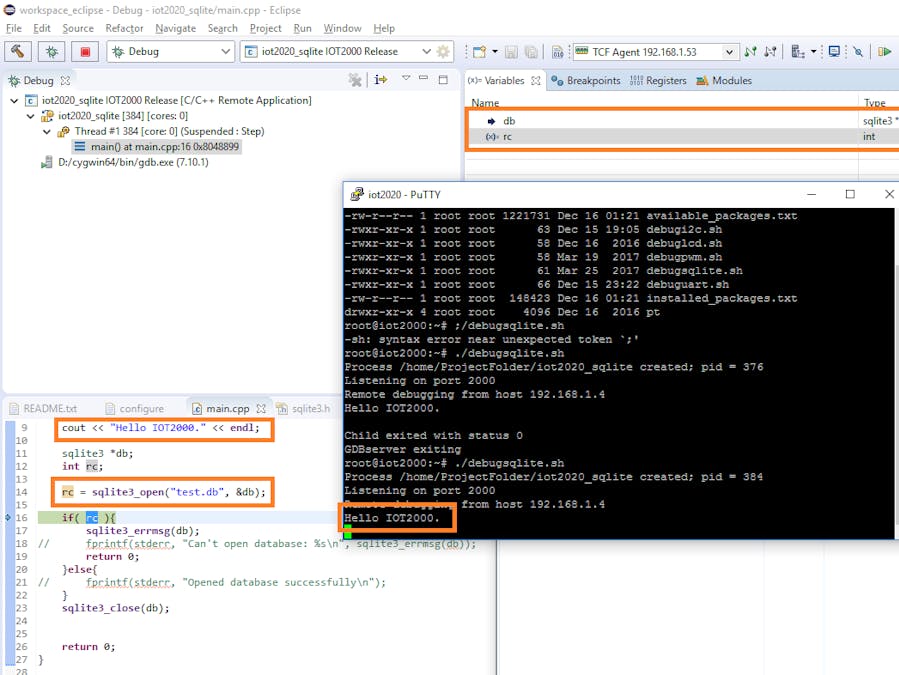
Task: Click the red Terminate icon in the toolbar
Action: click(x=87, y=51)
